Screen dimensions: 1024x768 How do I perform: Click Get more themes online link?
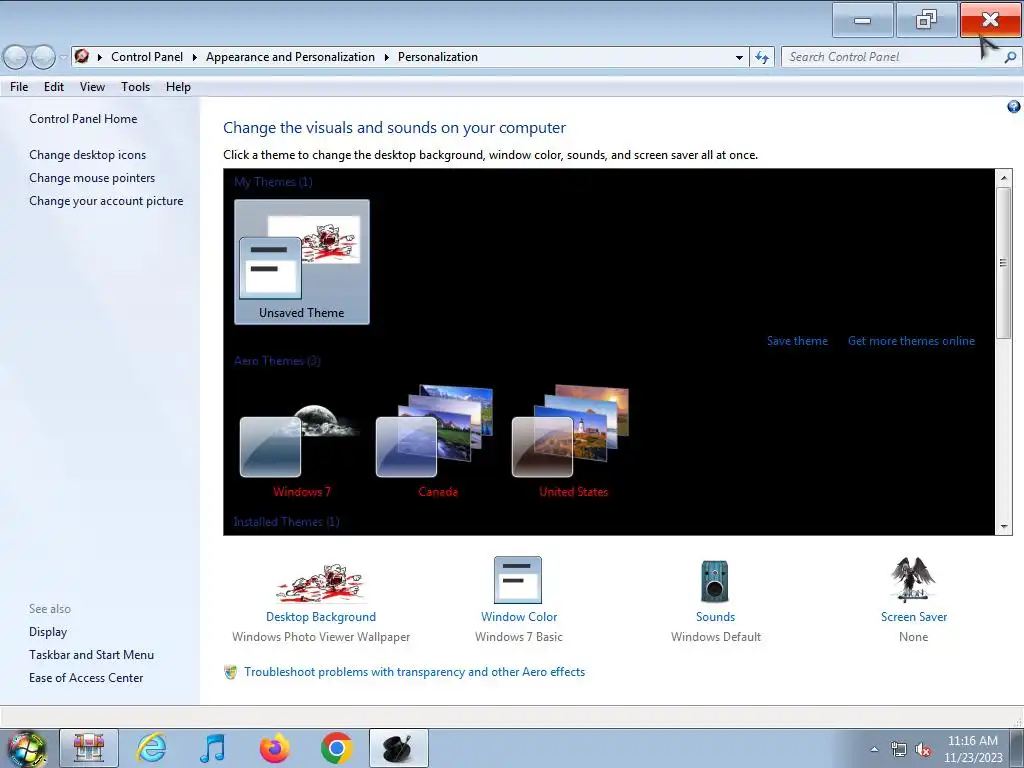click(x=911, y=341)
